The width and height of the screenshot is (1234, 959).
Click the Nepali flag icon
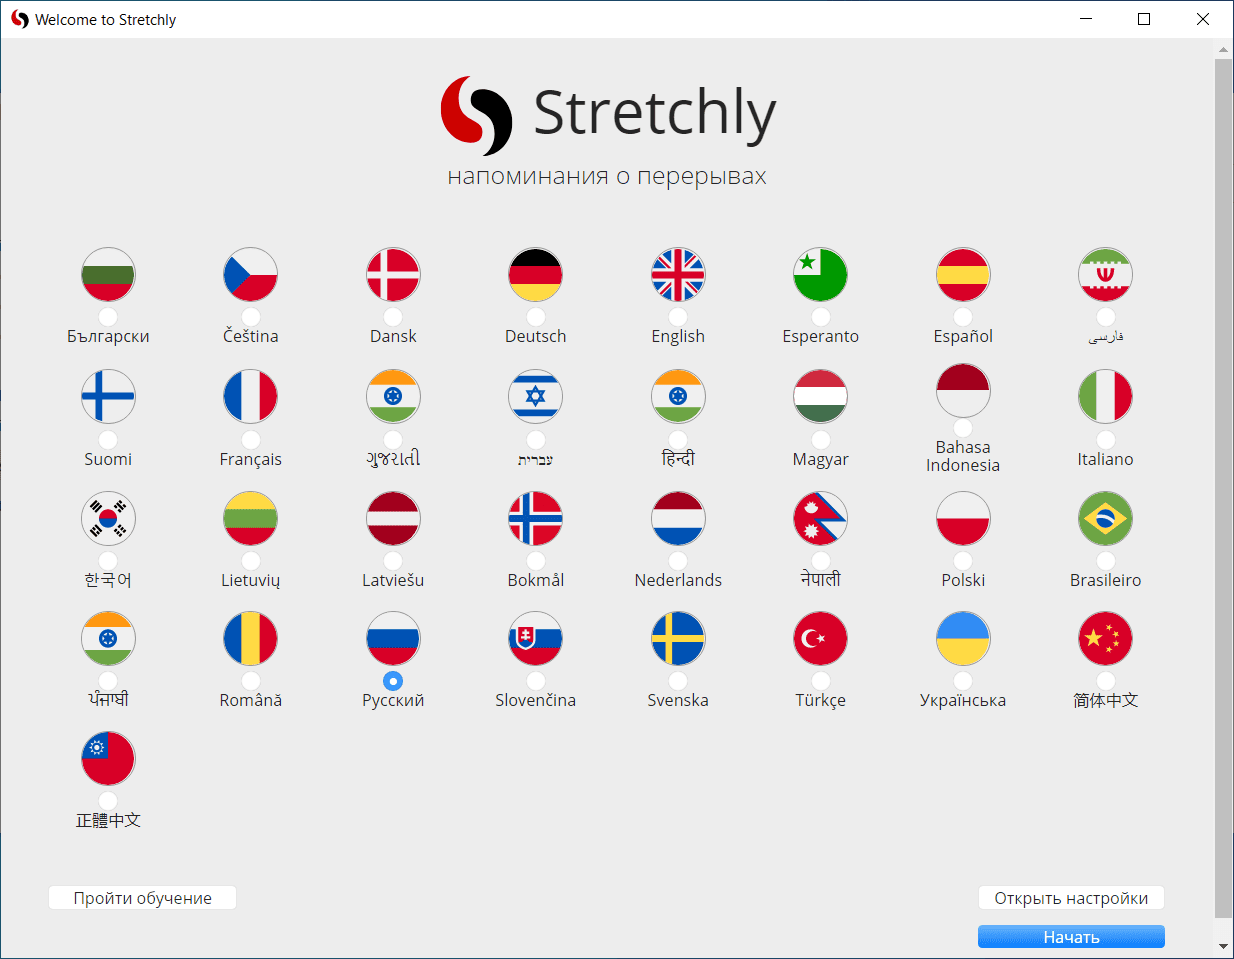[x=821, y=518]
